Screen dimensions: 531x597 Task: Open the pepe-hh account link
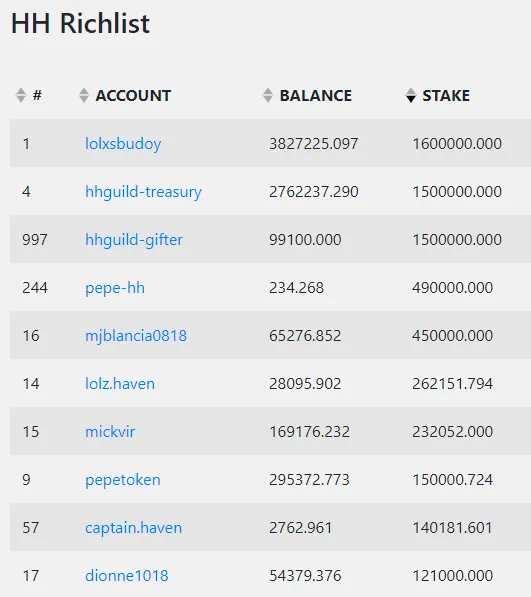(115, 288)
